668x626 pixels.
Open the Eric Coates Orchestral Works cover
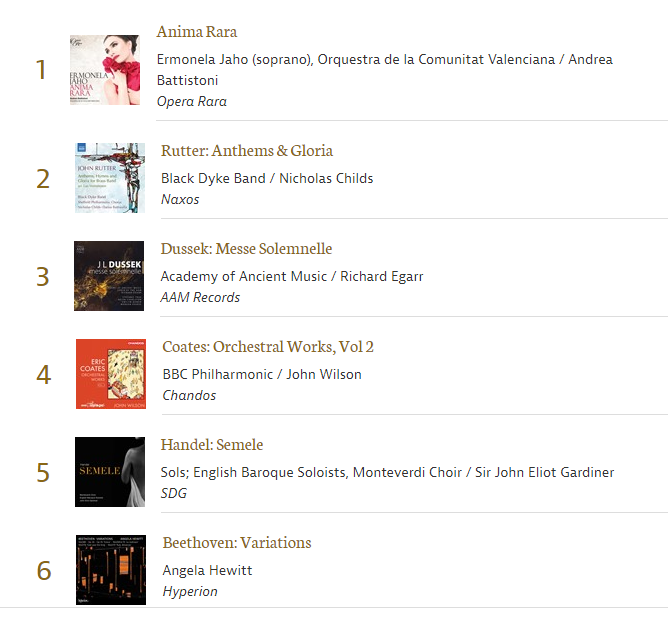[110, 374]
